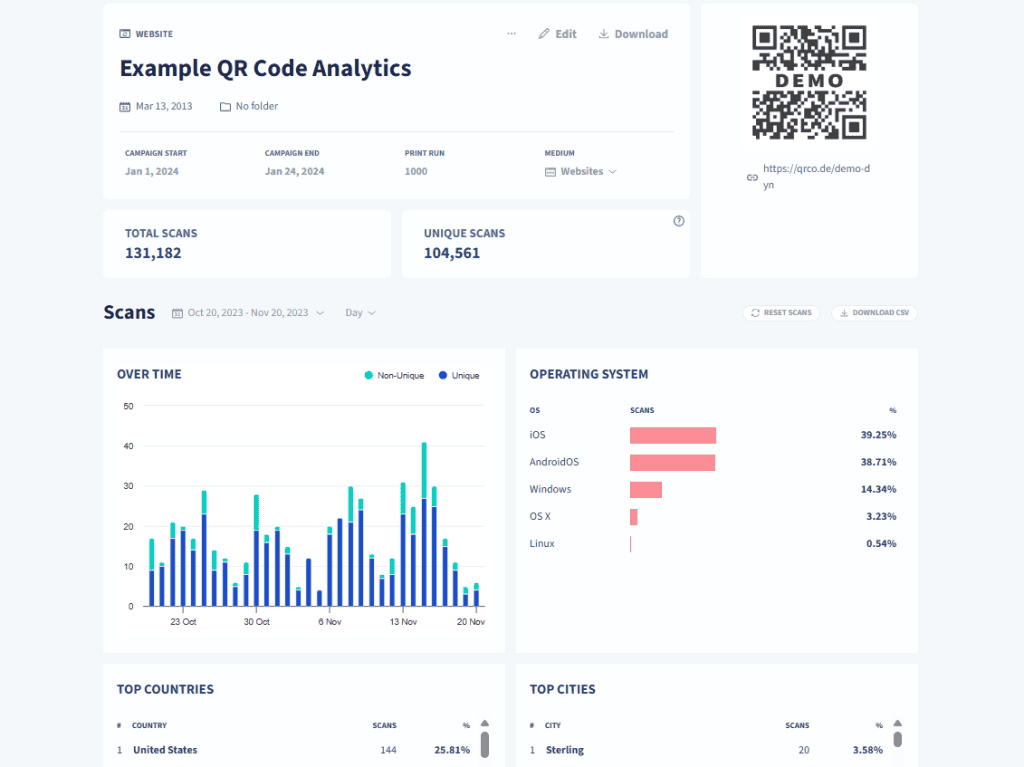
Task: Open the three-dot options menu on the card
Action: click(x=511, y=33)
